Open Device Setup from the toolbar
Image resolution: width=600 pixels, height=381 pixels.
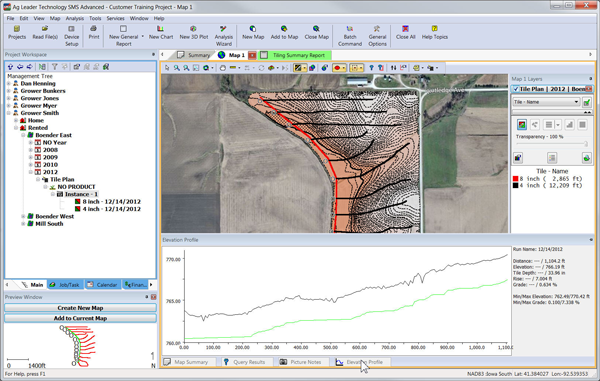(x=72, y=36)
